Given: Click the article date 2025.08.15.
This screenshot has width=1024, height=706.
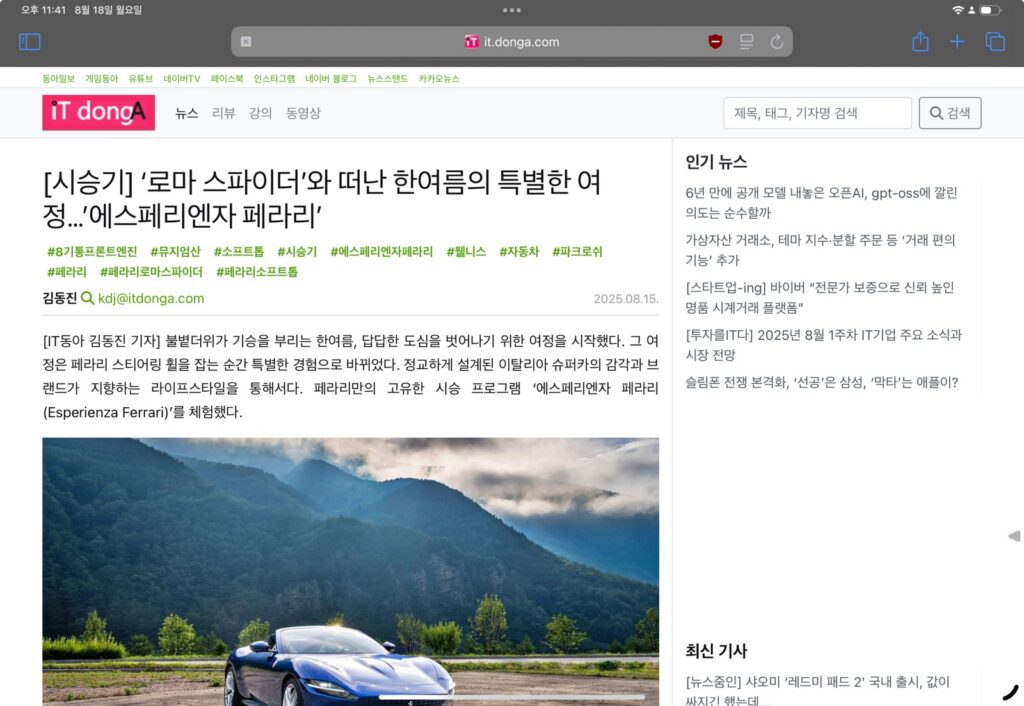Looking at the screenshot, I should tap(626, 299).
